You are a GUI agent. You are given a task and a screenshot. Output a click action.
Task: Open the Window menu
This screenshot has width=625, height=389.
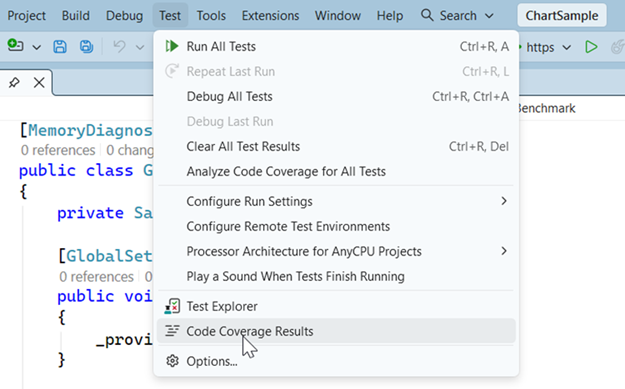338,16
